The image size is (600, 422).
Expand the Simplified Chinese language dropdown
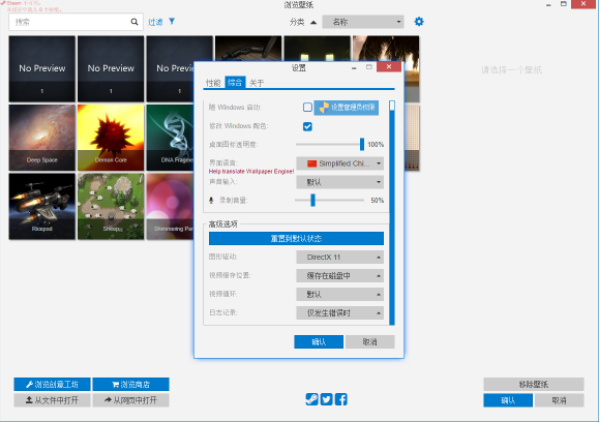click(340, 163)
